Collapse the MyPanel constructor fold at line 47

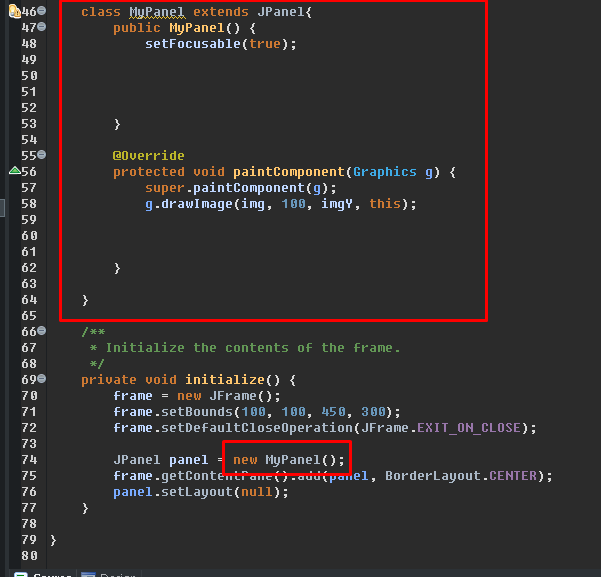42,27
